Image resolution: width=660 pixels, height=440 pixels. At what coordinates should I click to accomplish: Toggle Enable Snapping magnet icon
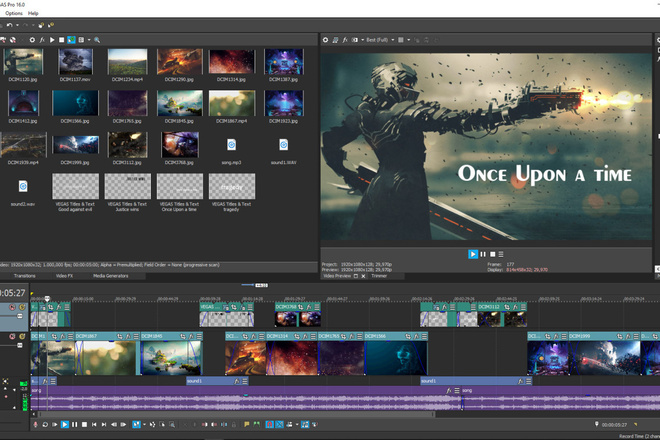point(269,424)
